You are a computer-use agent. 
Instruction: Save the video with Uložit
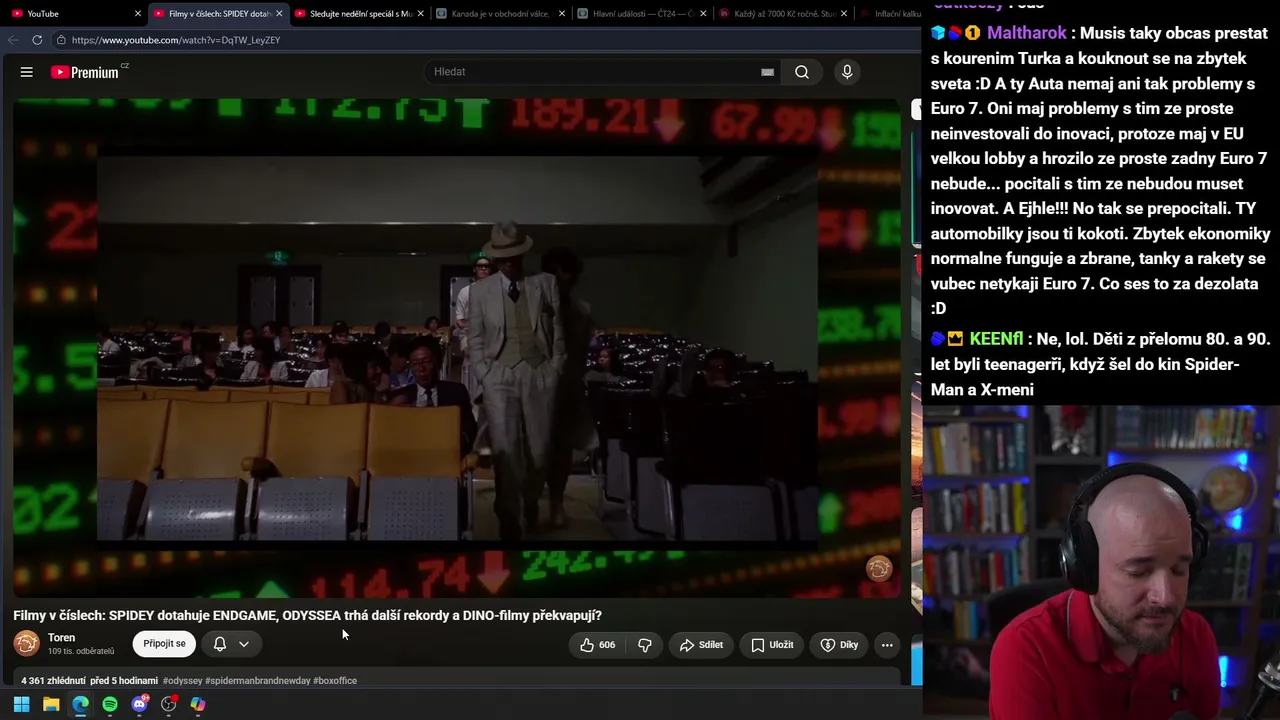click(772, 645)
